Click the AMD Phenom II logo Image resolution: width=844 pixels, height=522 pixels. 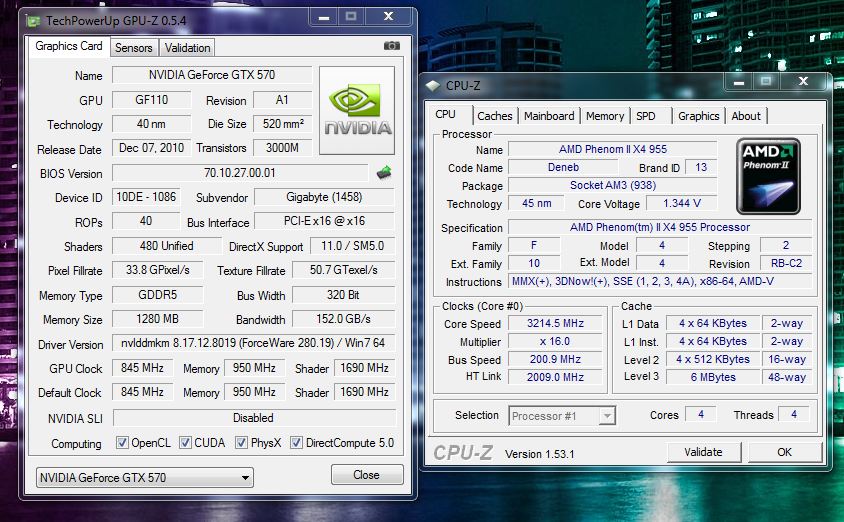768,176
